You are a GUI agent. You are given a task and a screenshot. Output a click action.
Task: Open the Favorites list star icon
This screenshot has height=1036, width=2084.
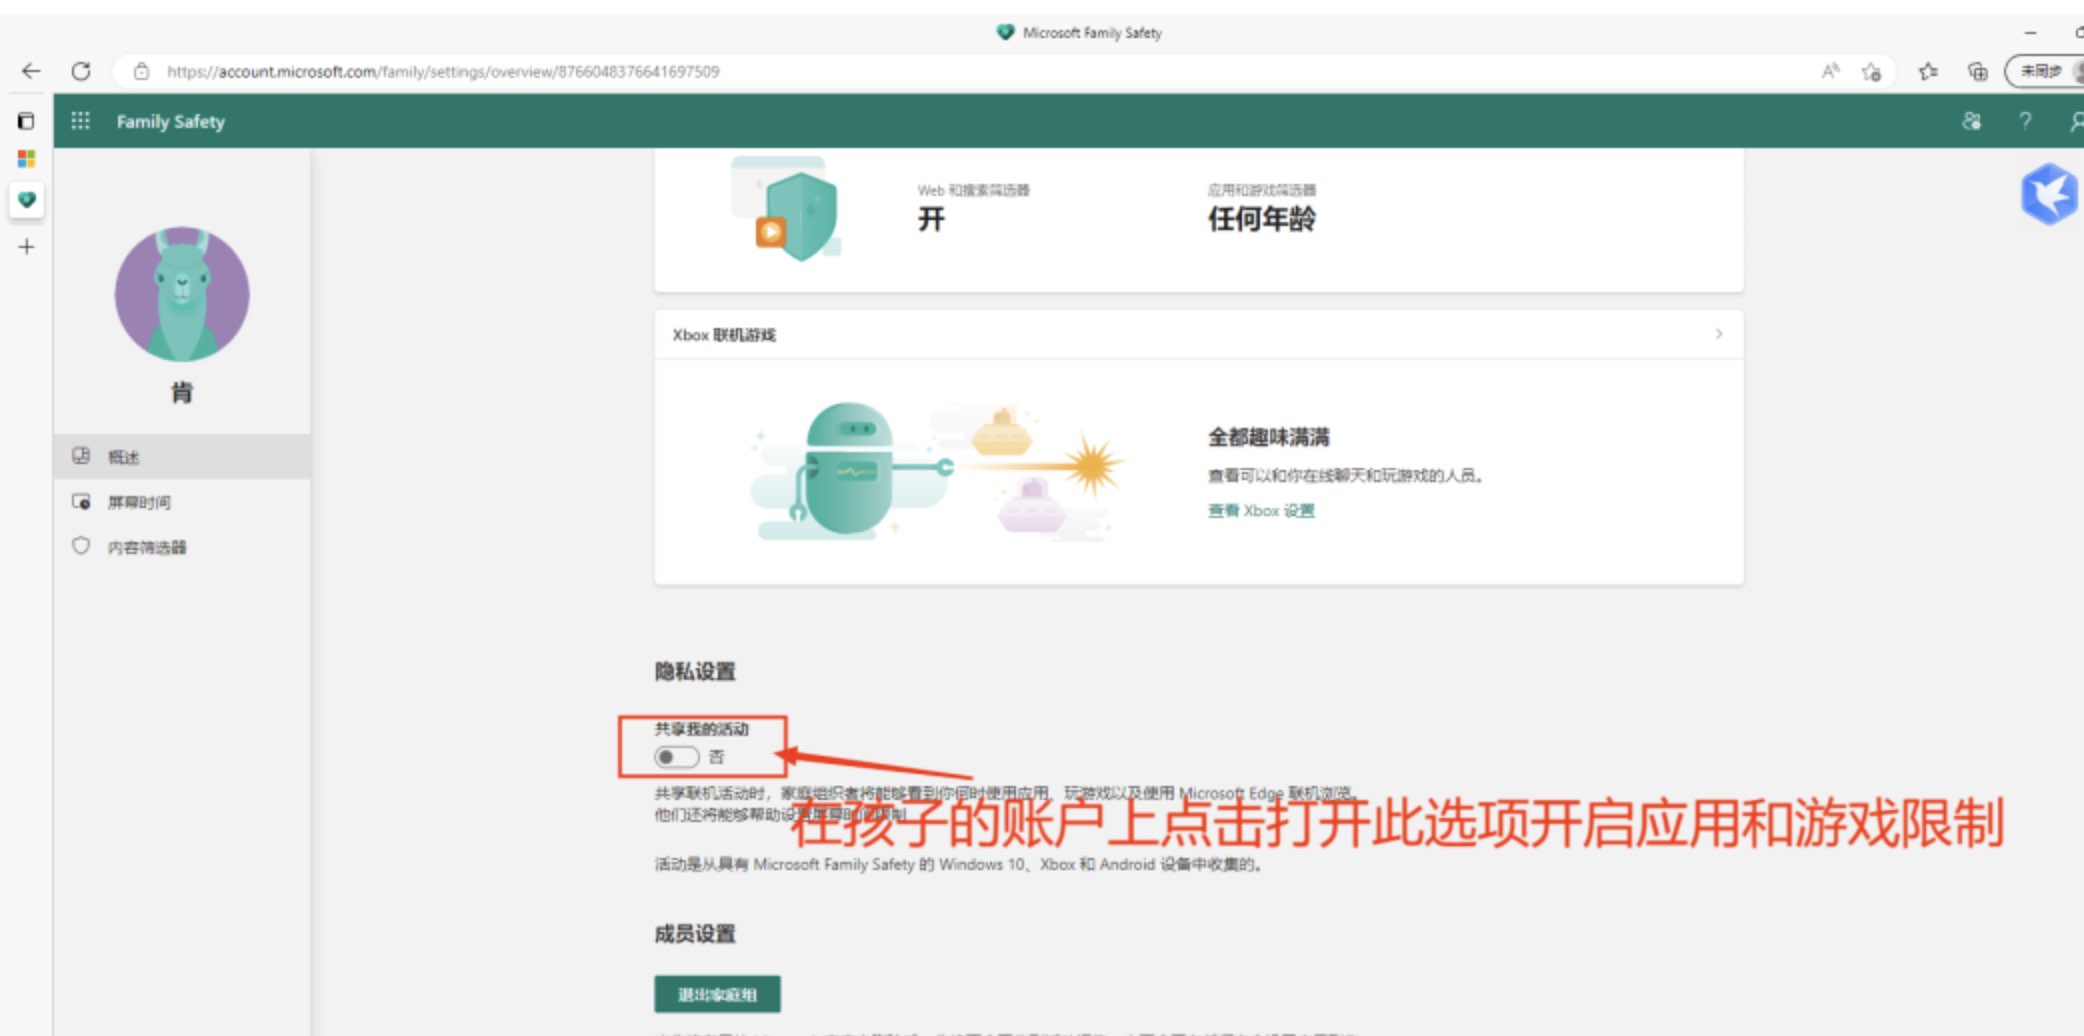pos(1927,71)
